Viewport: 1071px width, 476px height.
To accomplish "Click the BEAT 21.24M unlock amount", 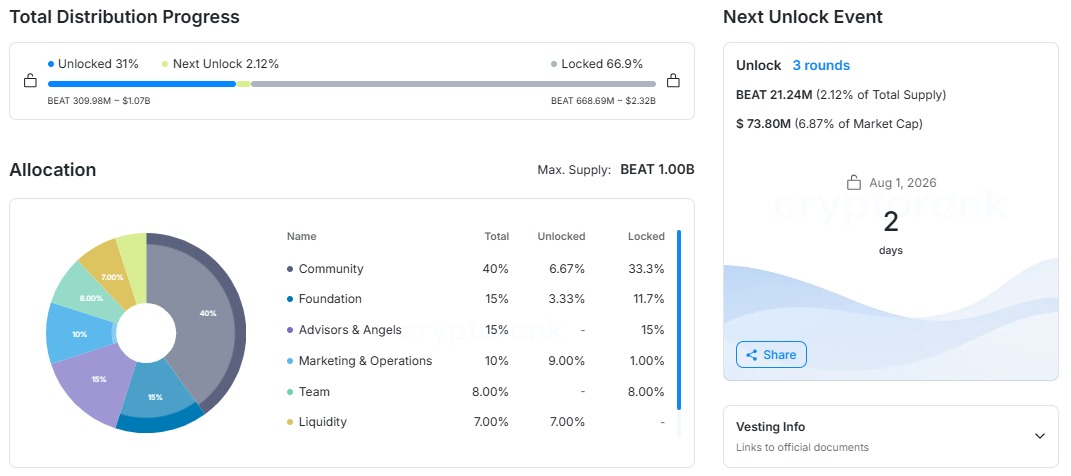I will (774, 95).
